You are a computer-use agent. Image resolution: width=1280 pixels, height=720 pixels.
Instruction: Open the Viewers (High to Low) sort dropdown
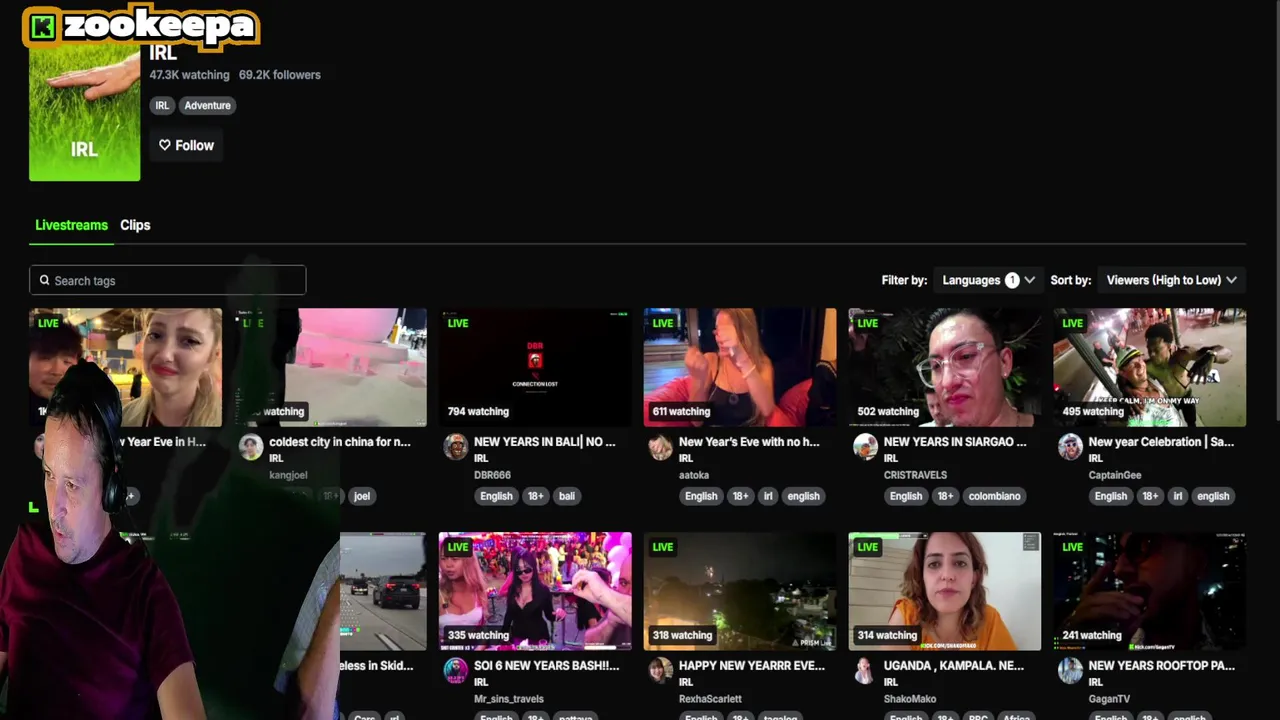pyautogui.click(x=1171, y=280)
